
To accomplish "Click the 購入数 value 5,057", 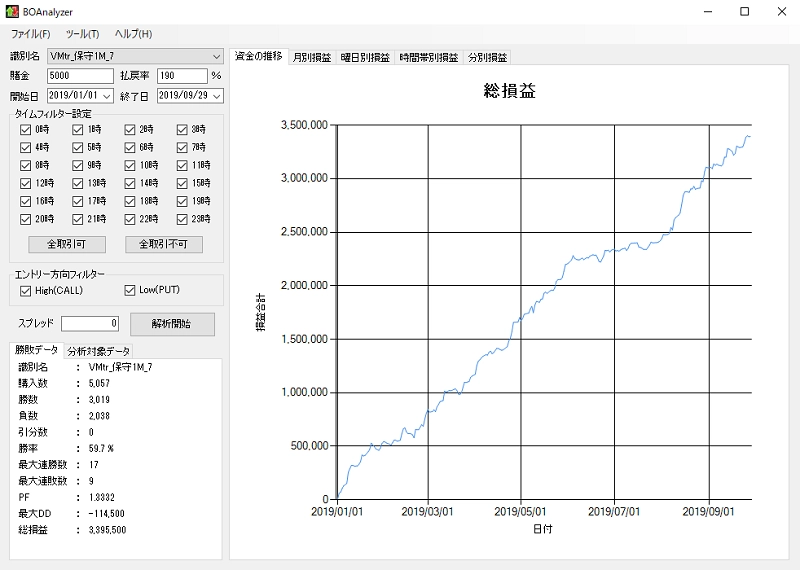I will 99,383.
